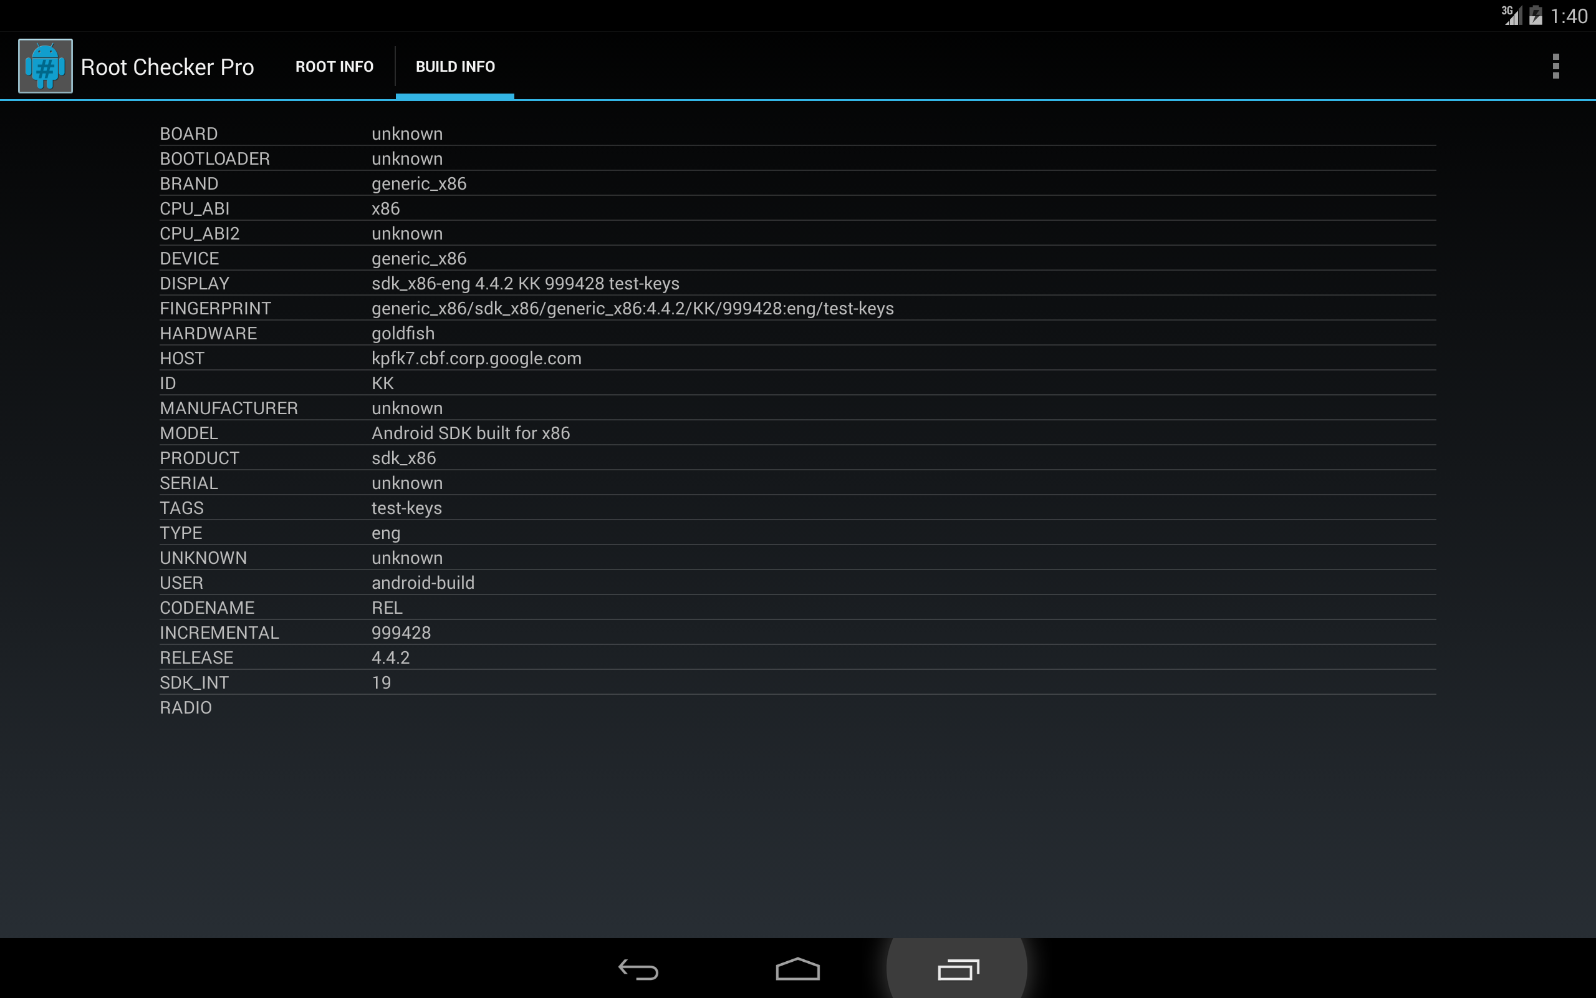Tap the TYPE value eng

coord(386,534)
